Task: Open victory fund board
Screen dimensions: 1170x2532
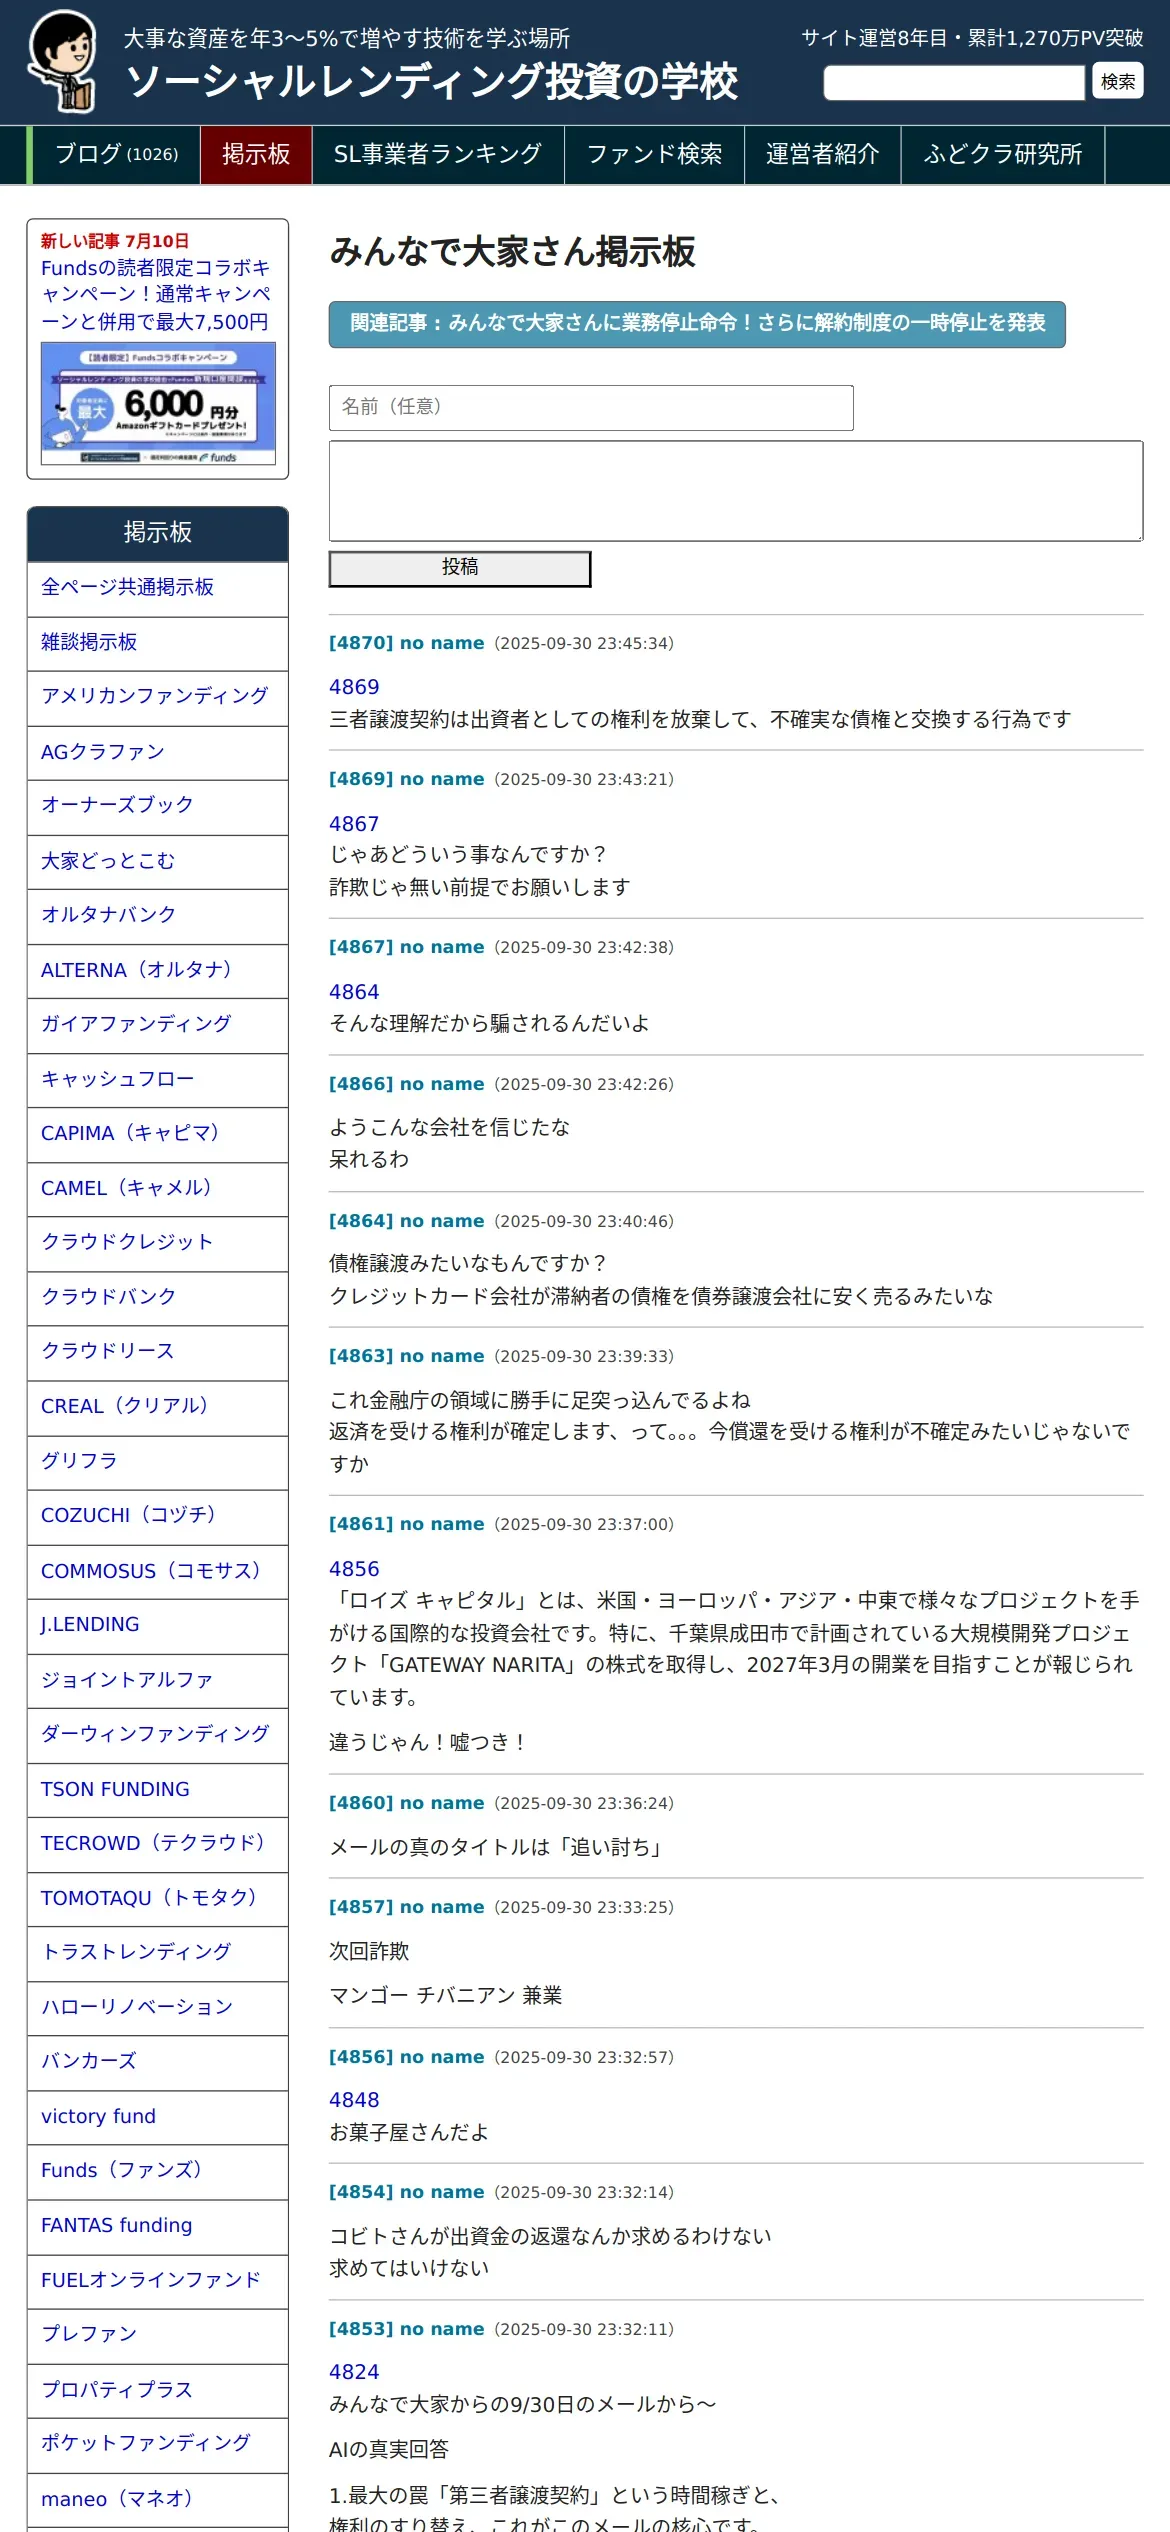Action: pyautogui.click(x=158, y=2116)
